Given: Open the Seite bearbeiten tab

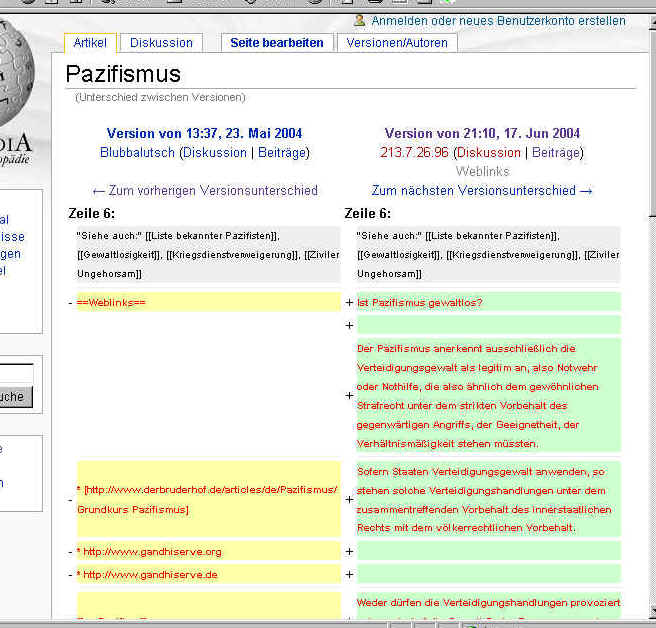Looking at the screenshot, I should (x=277, y=43).
